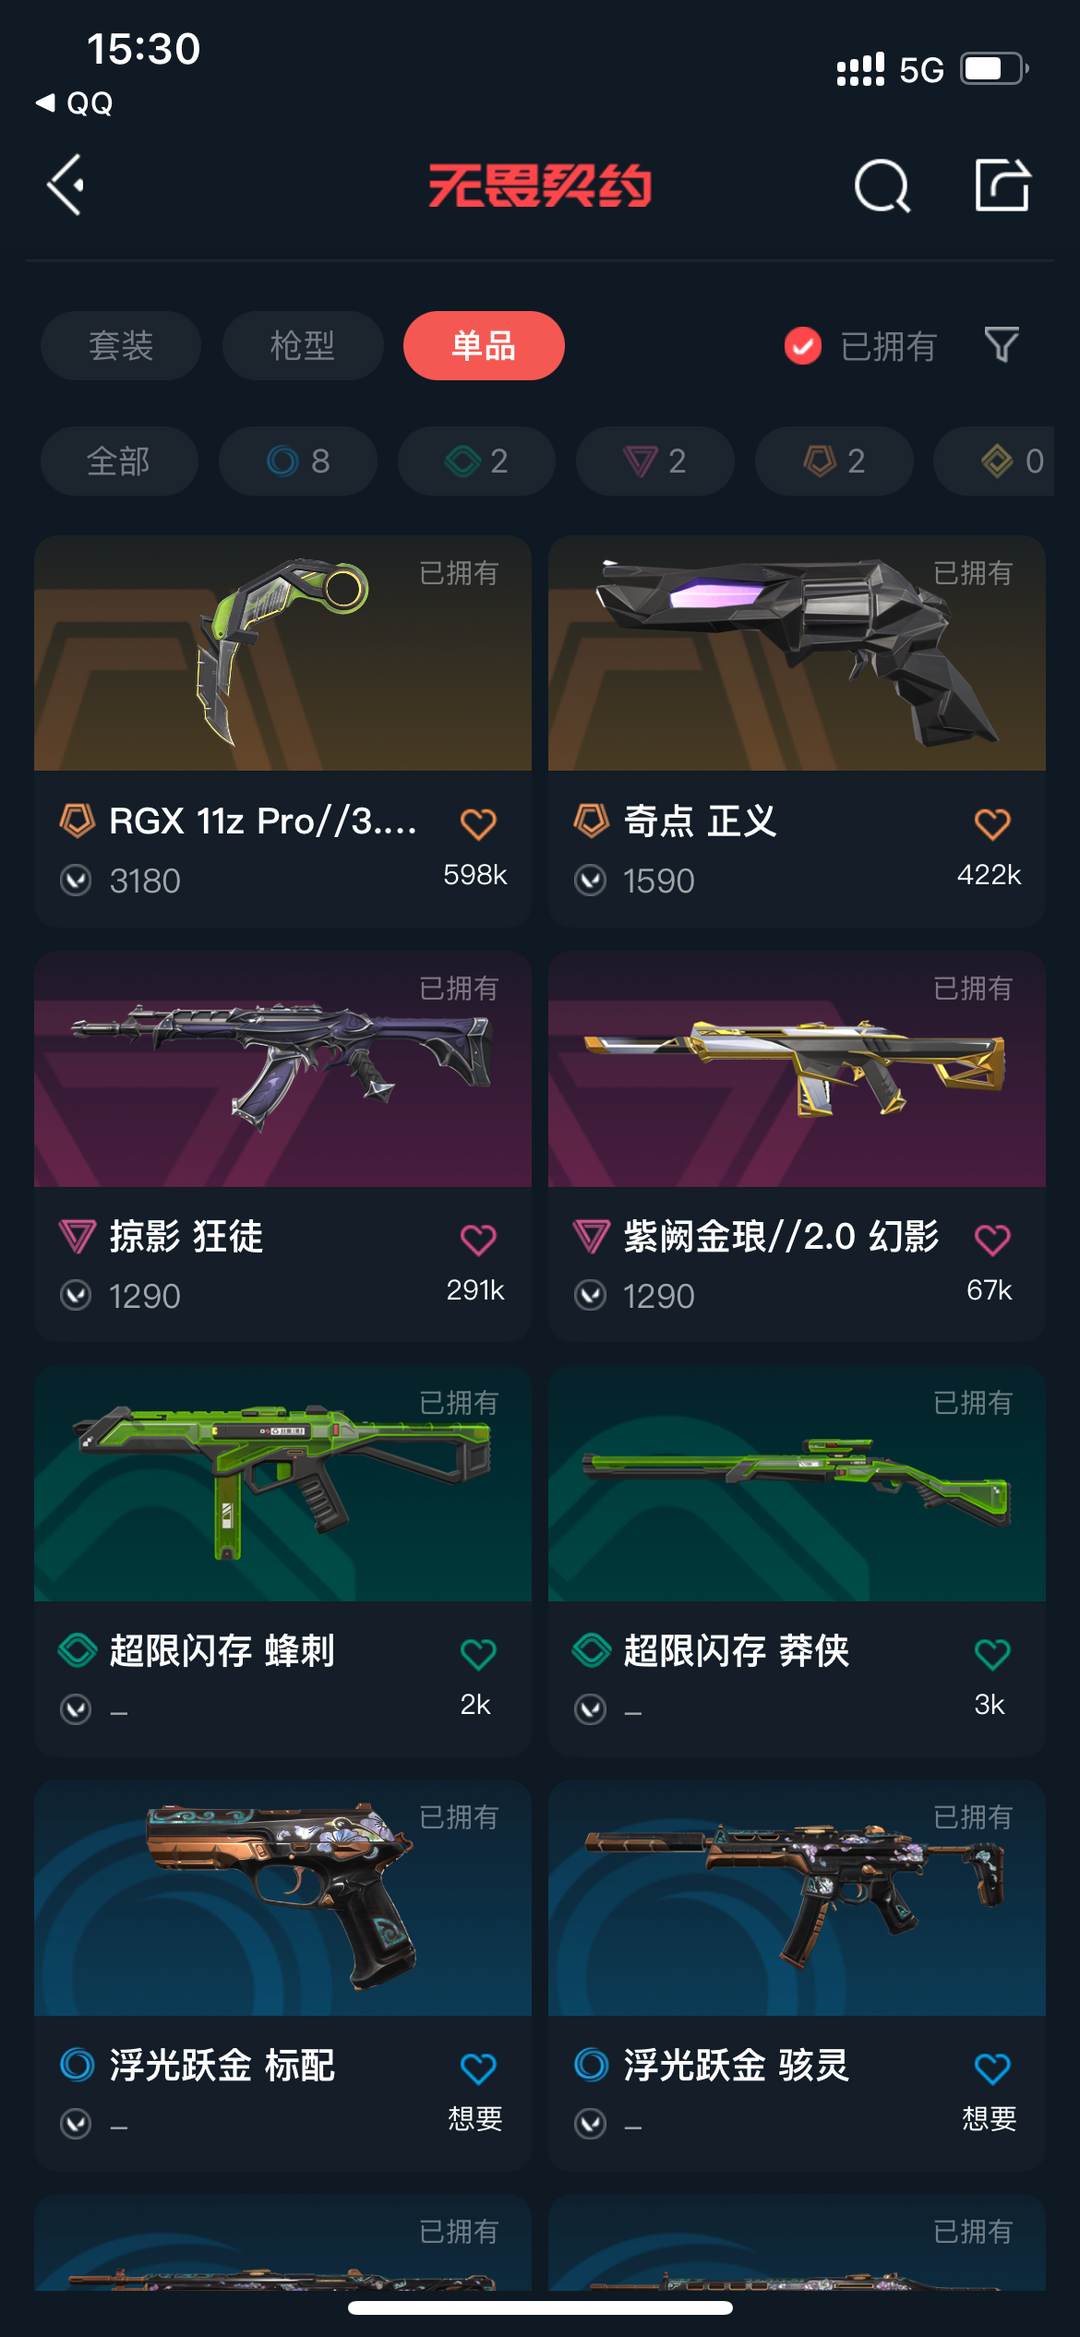
Task: Open the filter funnel icon
Action: click(1001, 345)
